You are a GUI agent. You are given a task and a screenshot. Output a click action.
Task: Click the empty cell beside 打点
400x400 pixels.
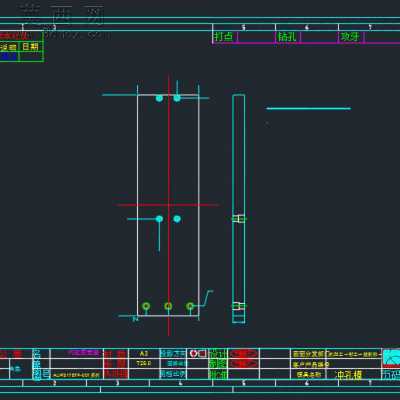[x=256, y=37]
